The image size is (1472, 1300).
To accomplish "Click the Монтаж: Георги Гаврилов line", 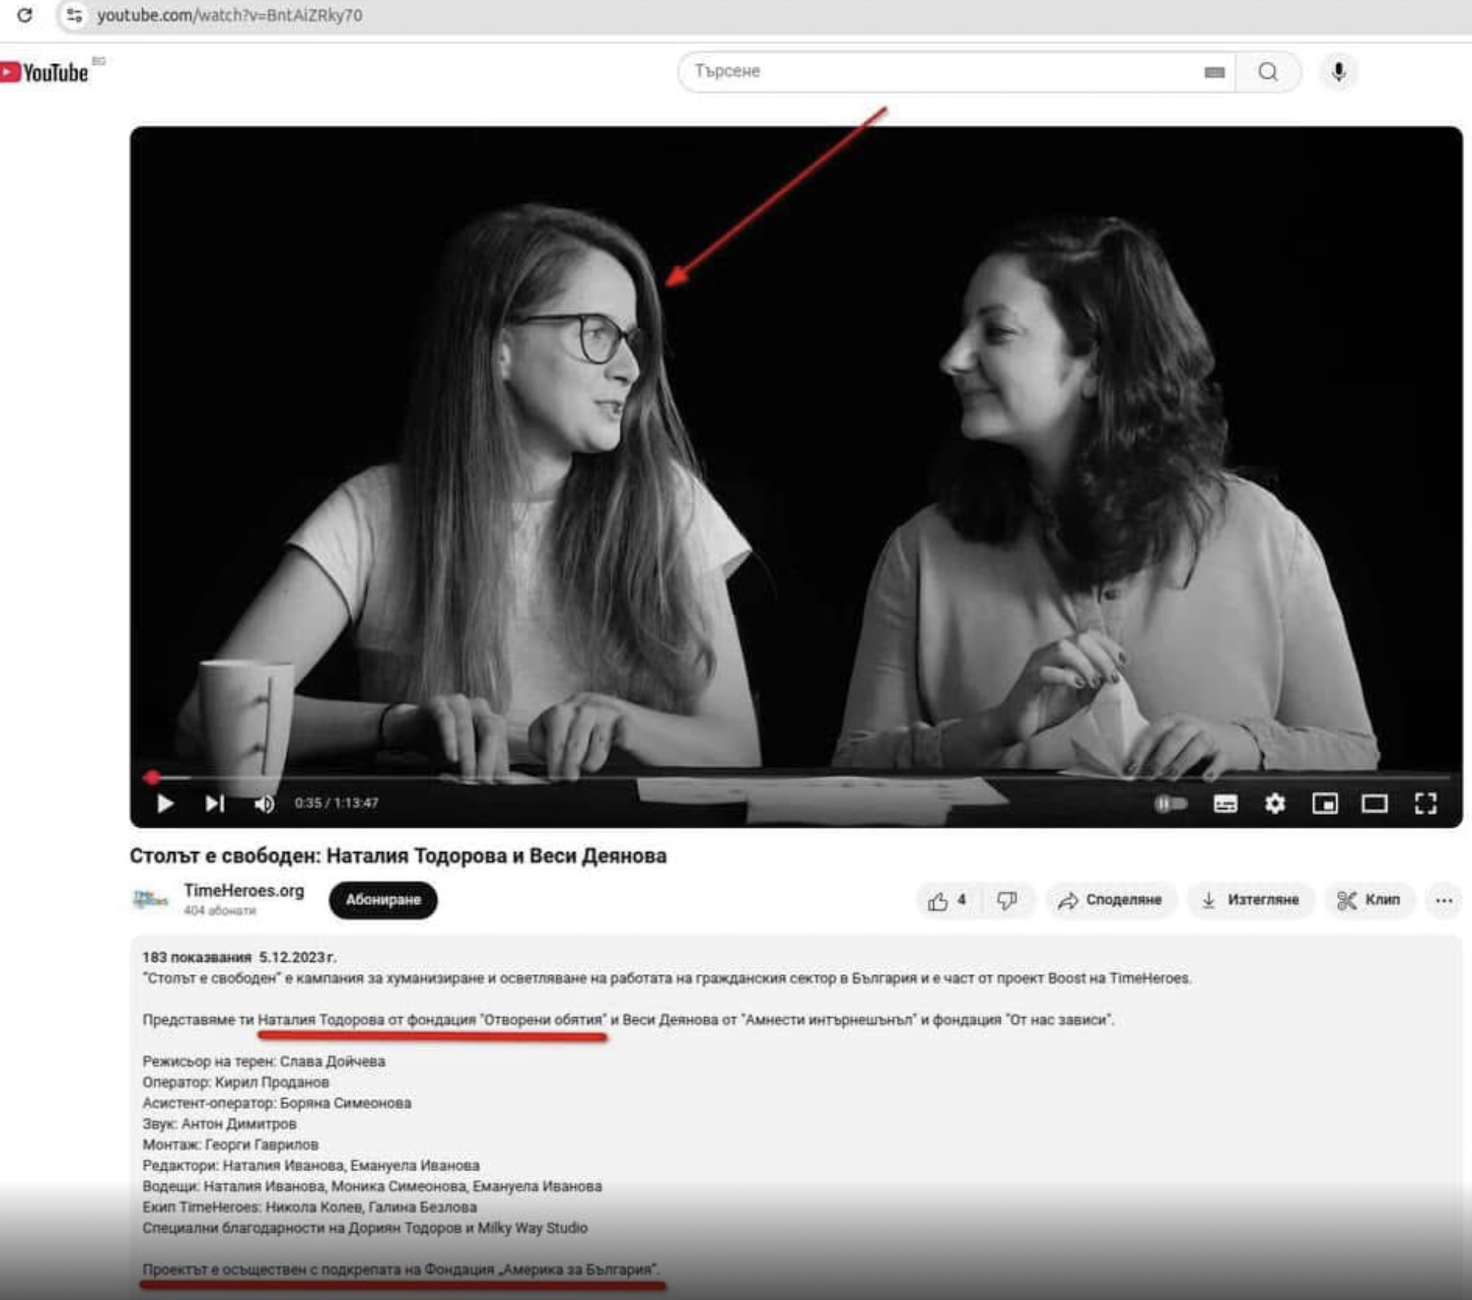I will click(x=230, y=1145).
